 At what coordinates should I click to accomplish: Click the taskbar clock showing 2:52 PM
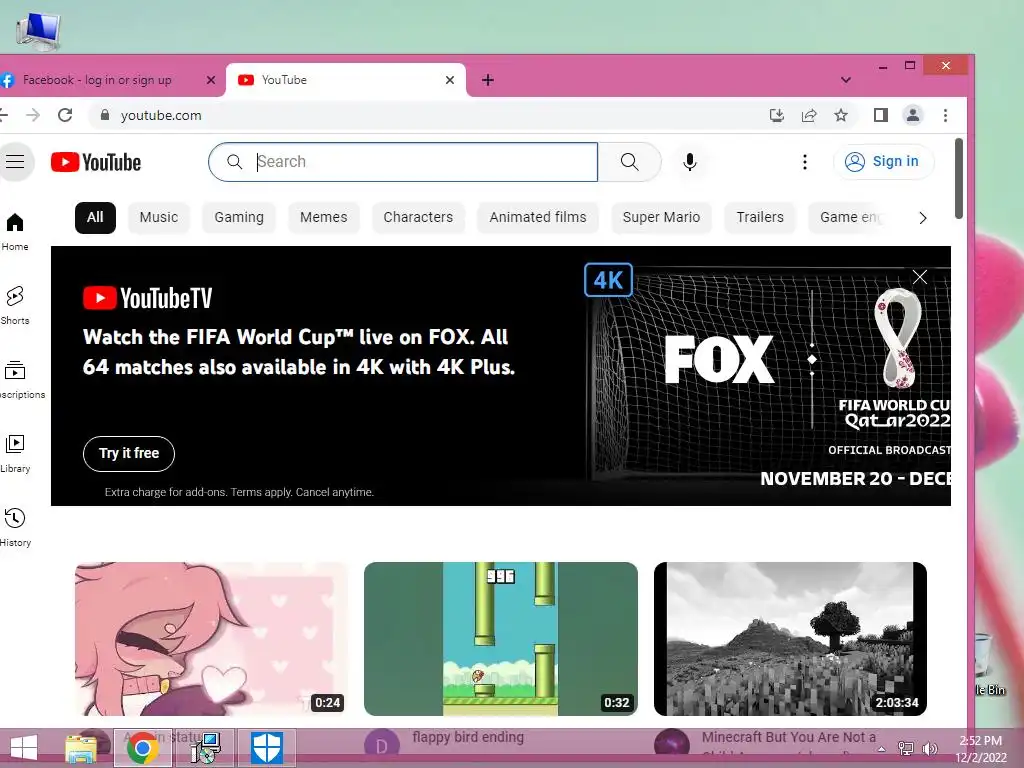coord(981,749)
